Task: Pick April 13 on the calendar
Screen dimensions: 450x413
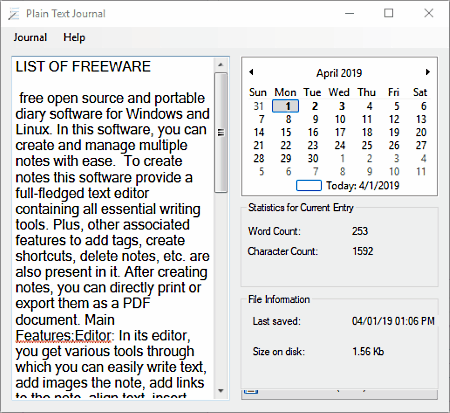Action: point(421,119)
